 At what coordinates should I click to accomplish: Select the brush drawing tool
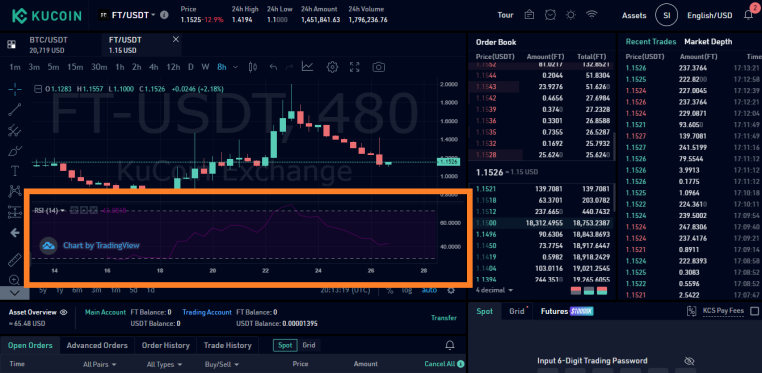coord(15,151)
